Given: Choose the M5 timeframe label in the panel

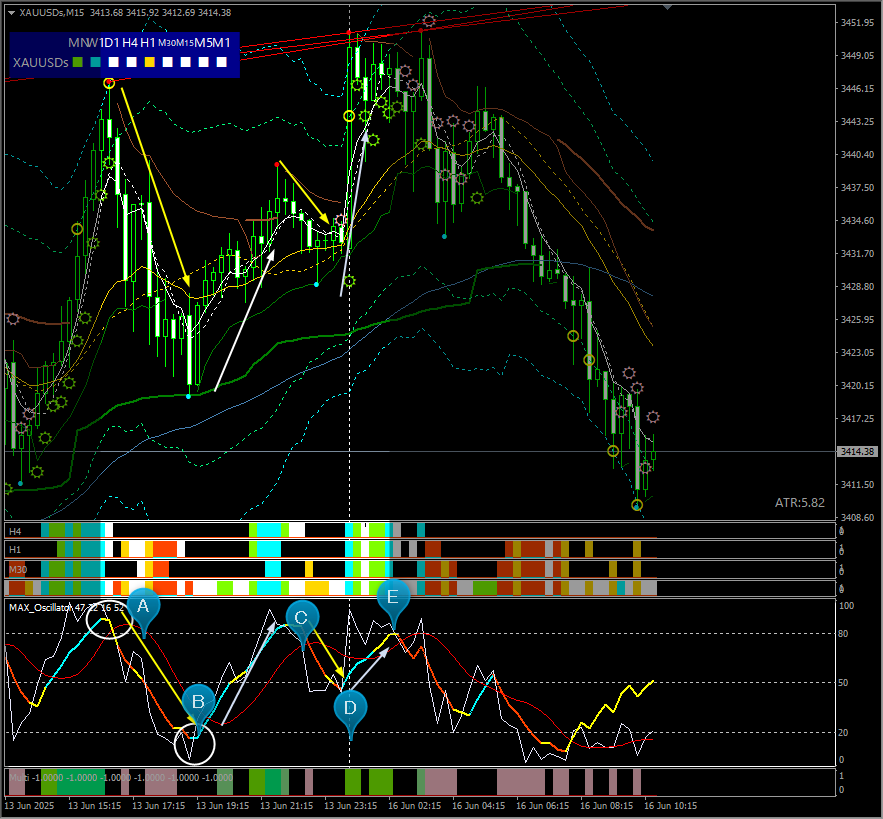Looking at the screenshot, I should click(203, 43).
